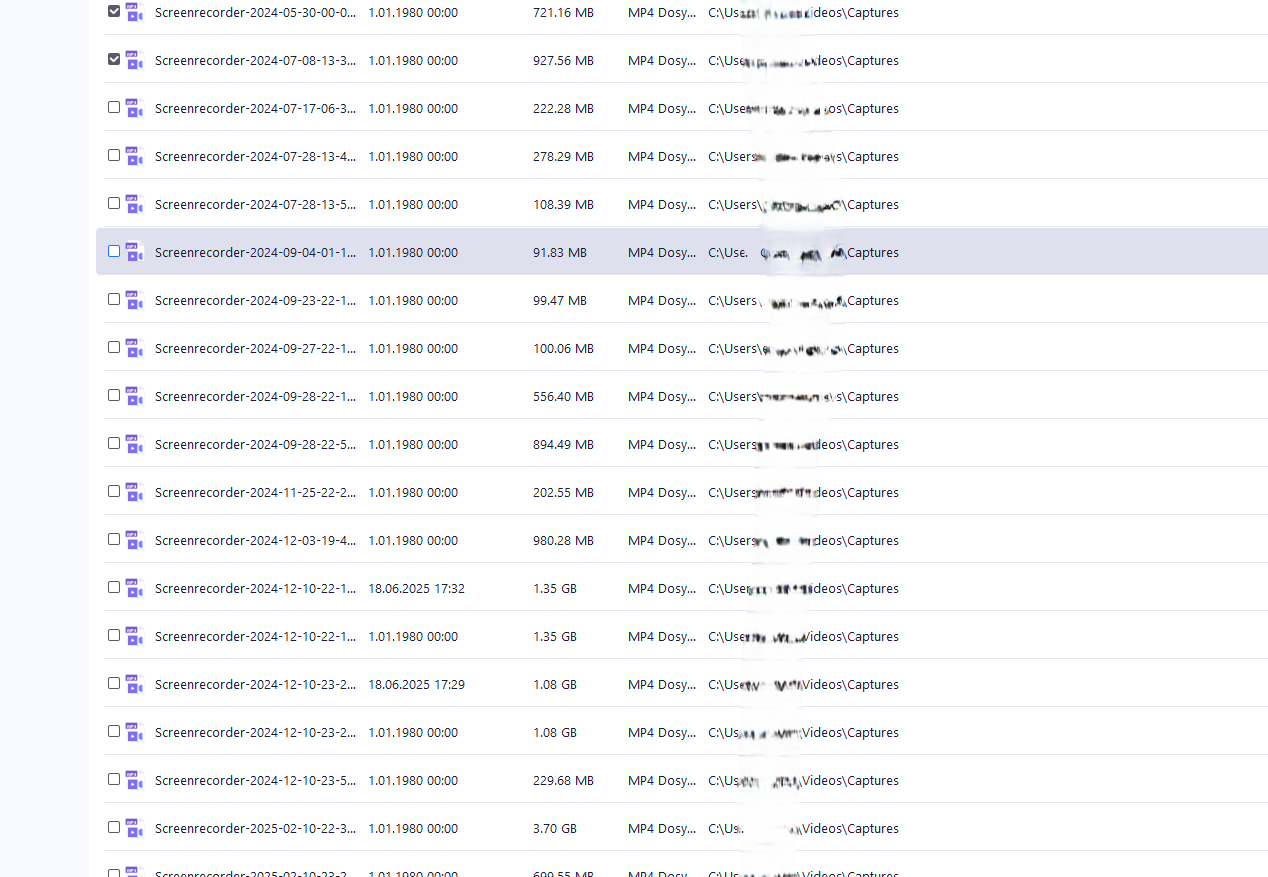
Task: Click the 100.06 MB size value
Action: pyautogui.click(x=563, y=348)
